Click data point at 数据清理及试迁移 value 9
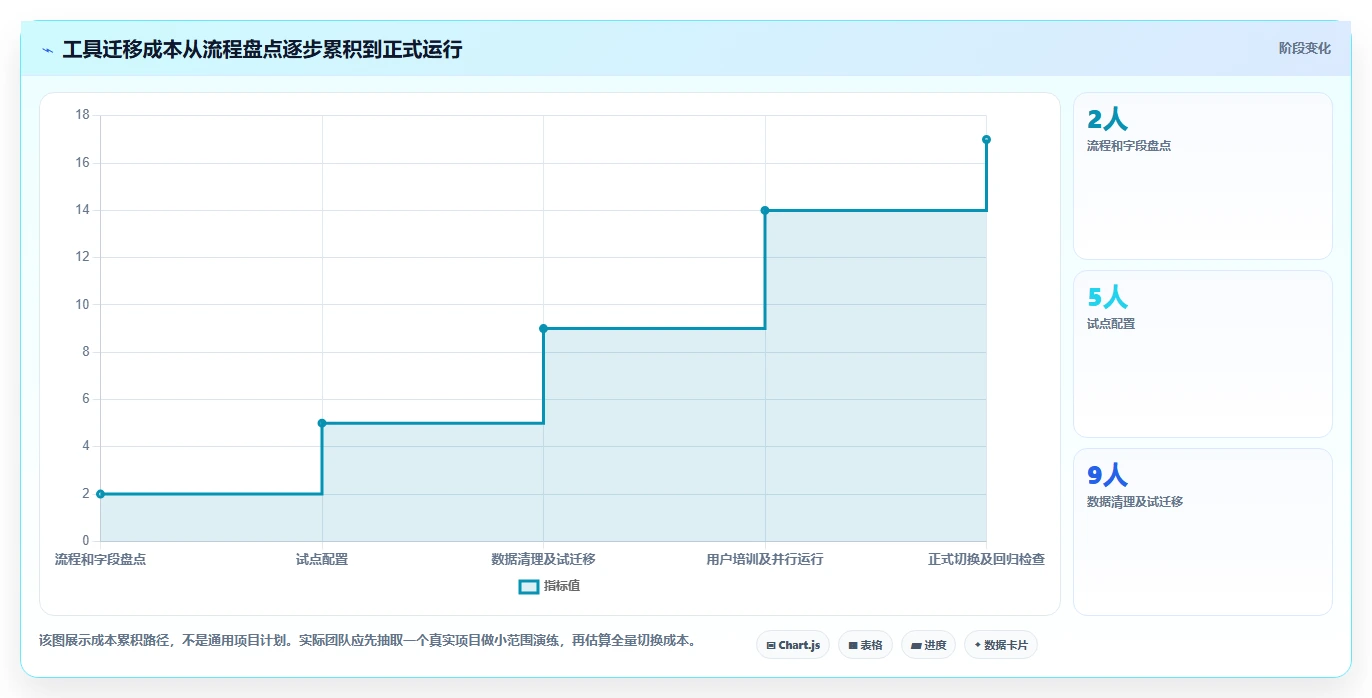The height and width of the screenshot is (698, 1372). [543, 328]
